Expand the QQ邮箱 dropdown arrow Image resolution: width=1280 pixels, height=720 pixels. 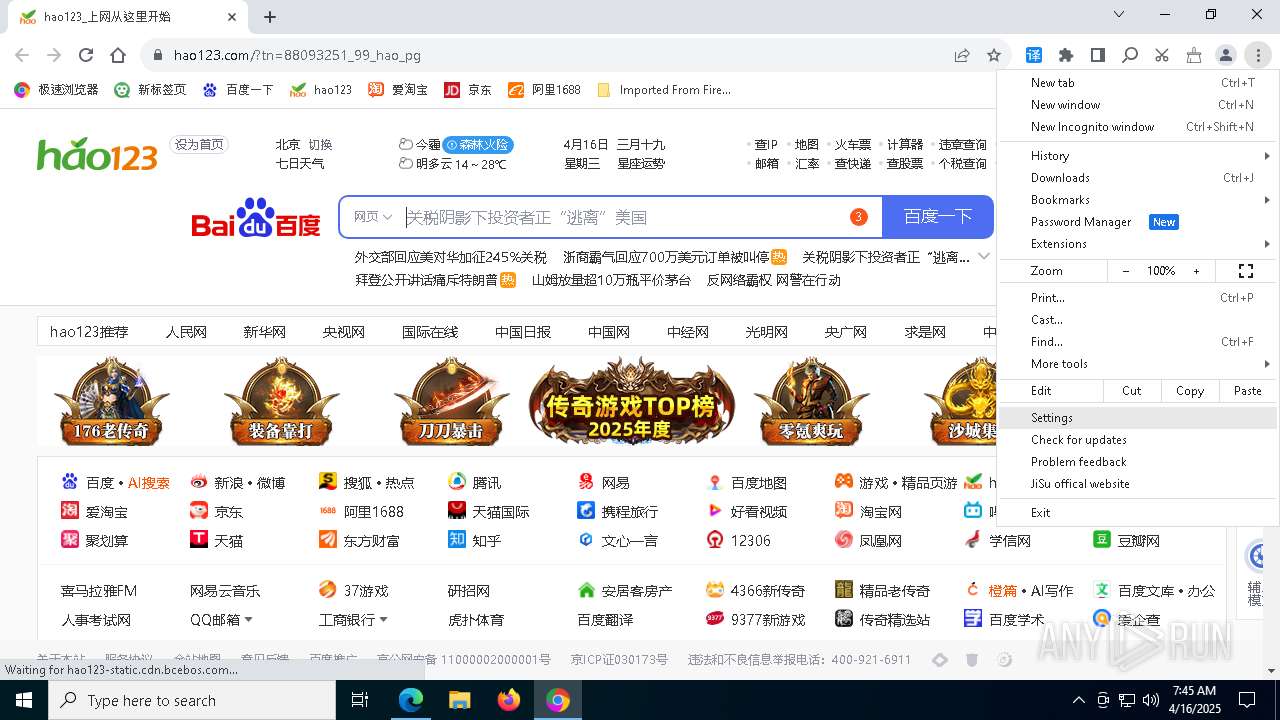point(248,620)
